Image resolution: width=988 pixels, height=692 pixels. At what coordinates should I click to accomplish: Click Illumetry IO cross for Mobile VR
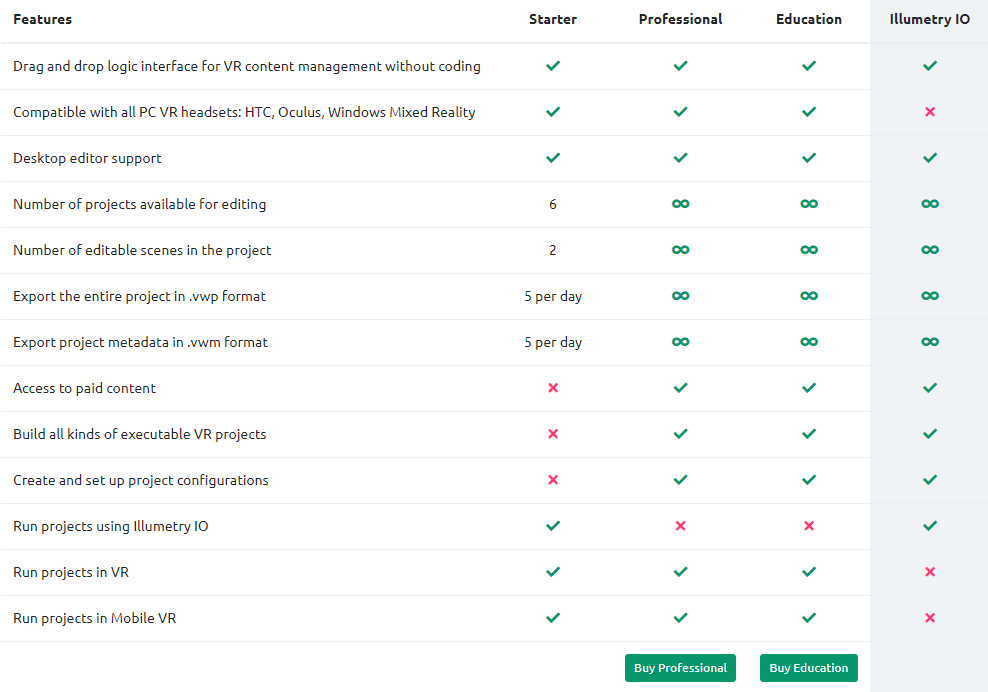tap(930, 618)
